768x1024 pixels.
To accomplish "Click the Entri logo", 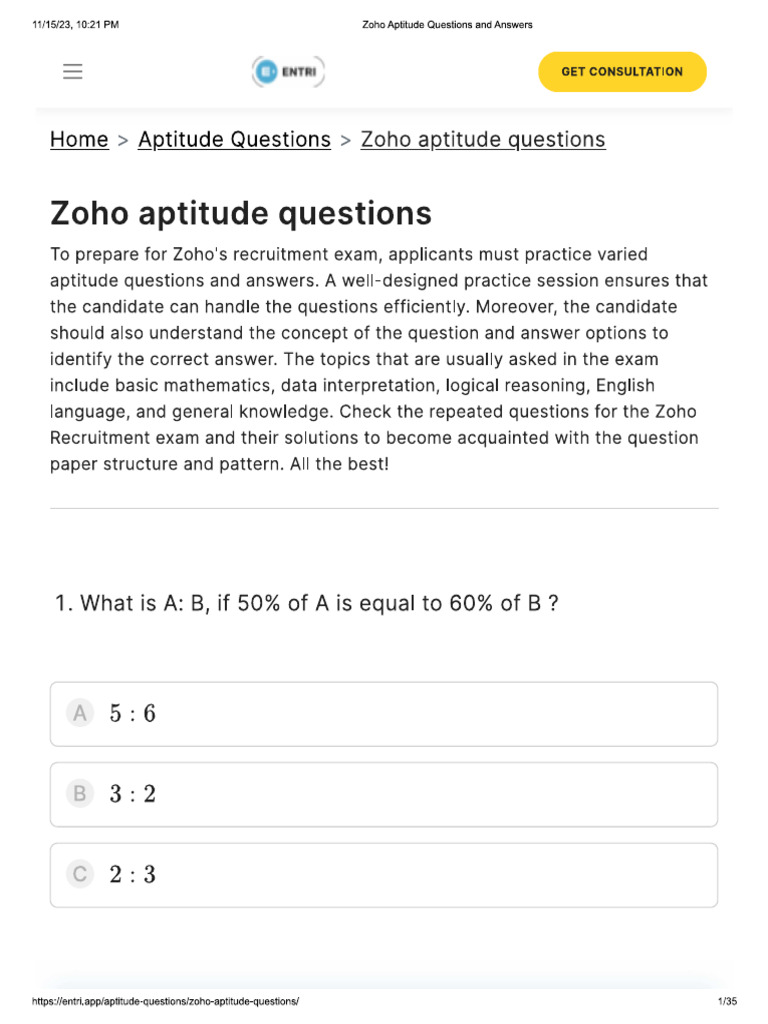I will pyautogui.click(x=288, y=72).
